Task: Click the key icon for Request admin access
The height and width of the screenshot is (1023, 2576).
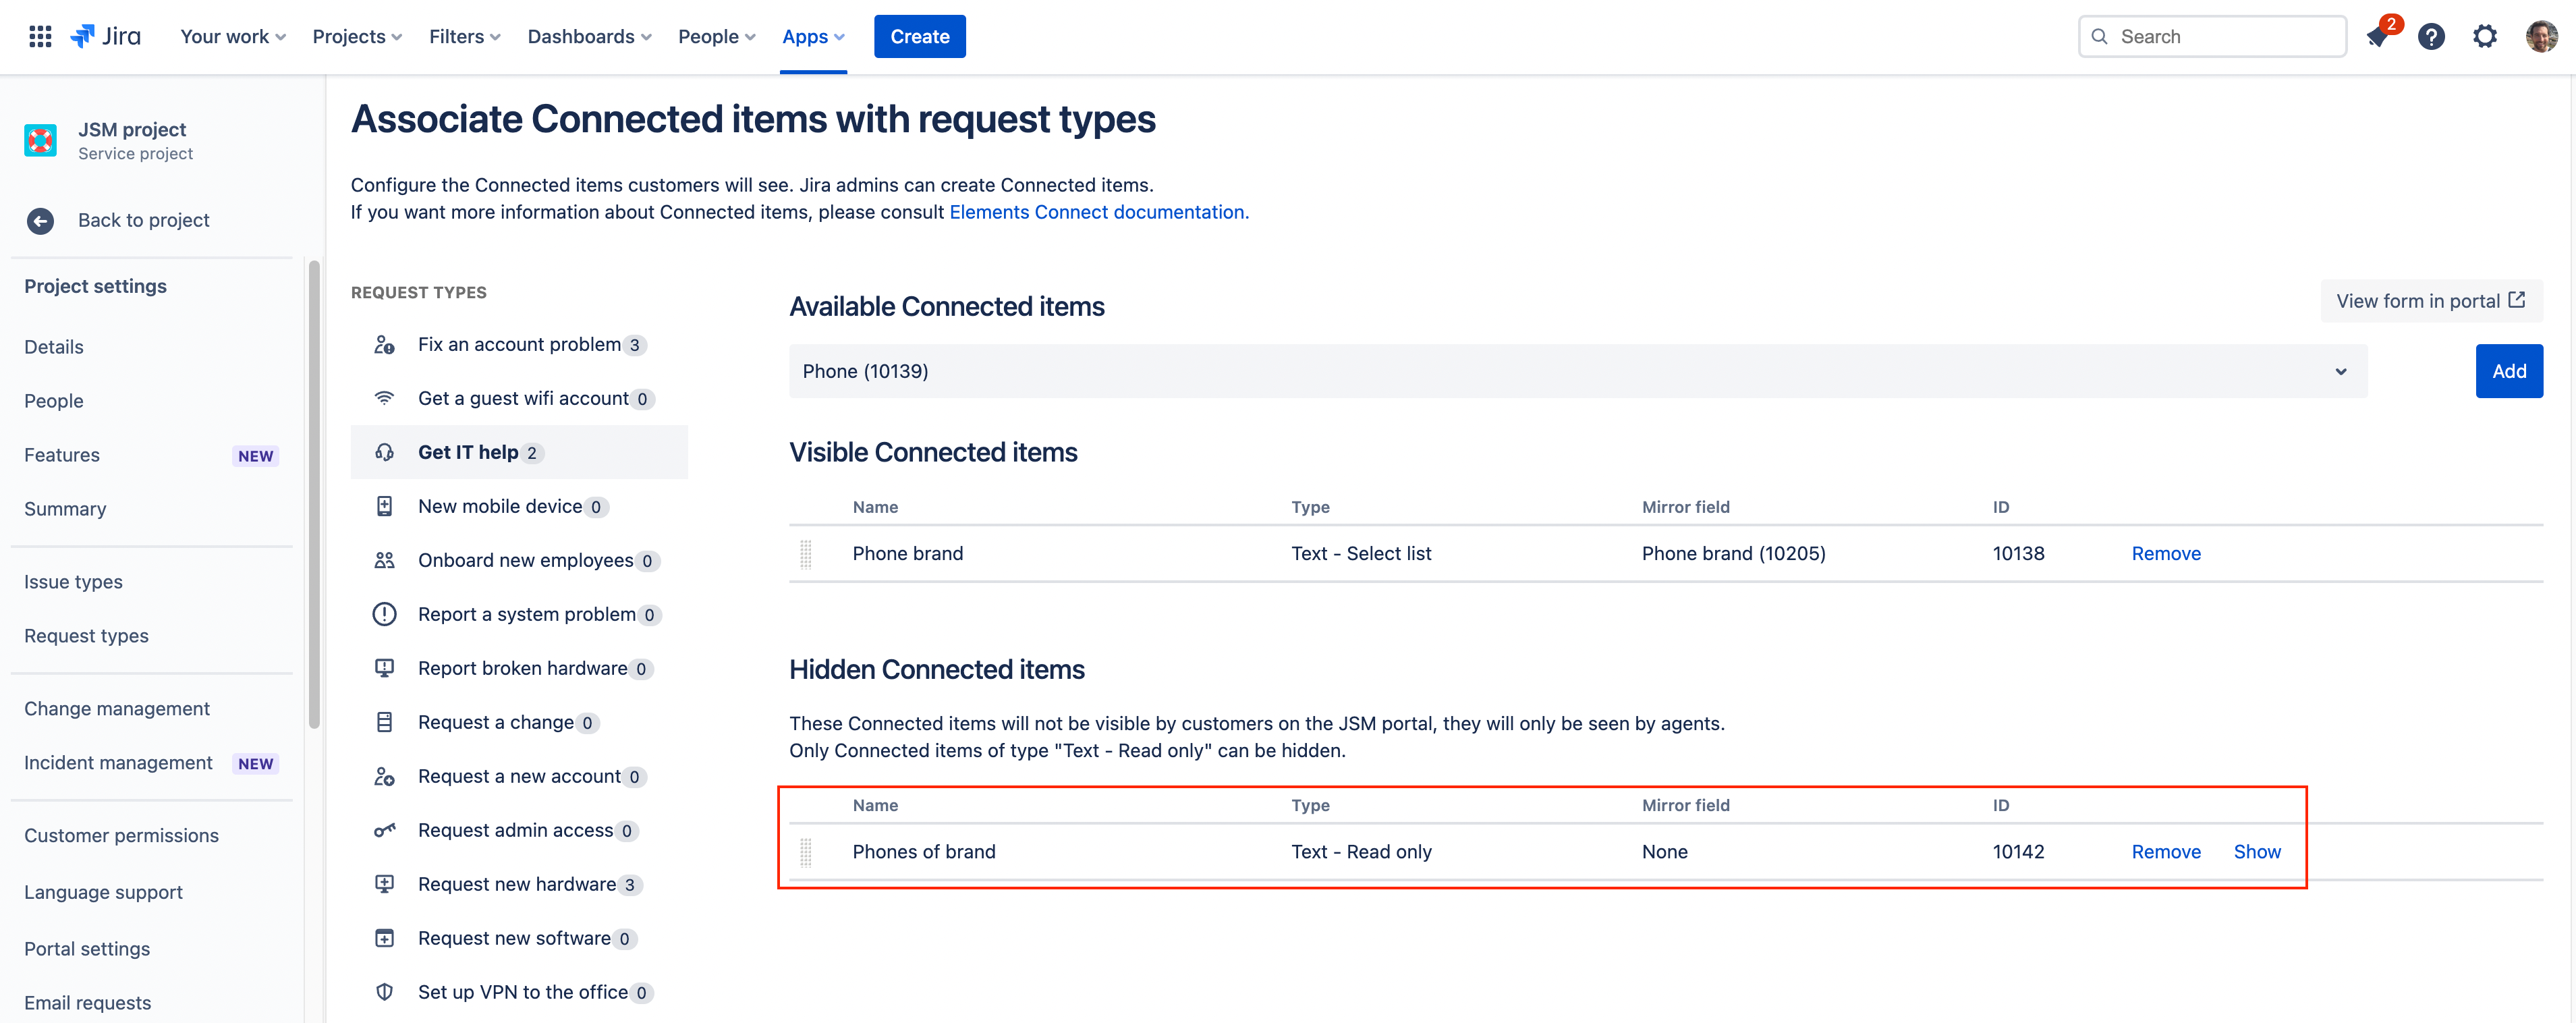Action: [x=385, y=830]
